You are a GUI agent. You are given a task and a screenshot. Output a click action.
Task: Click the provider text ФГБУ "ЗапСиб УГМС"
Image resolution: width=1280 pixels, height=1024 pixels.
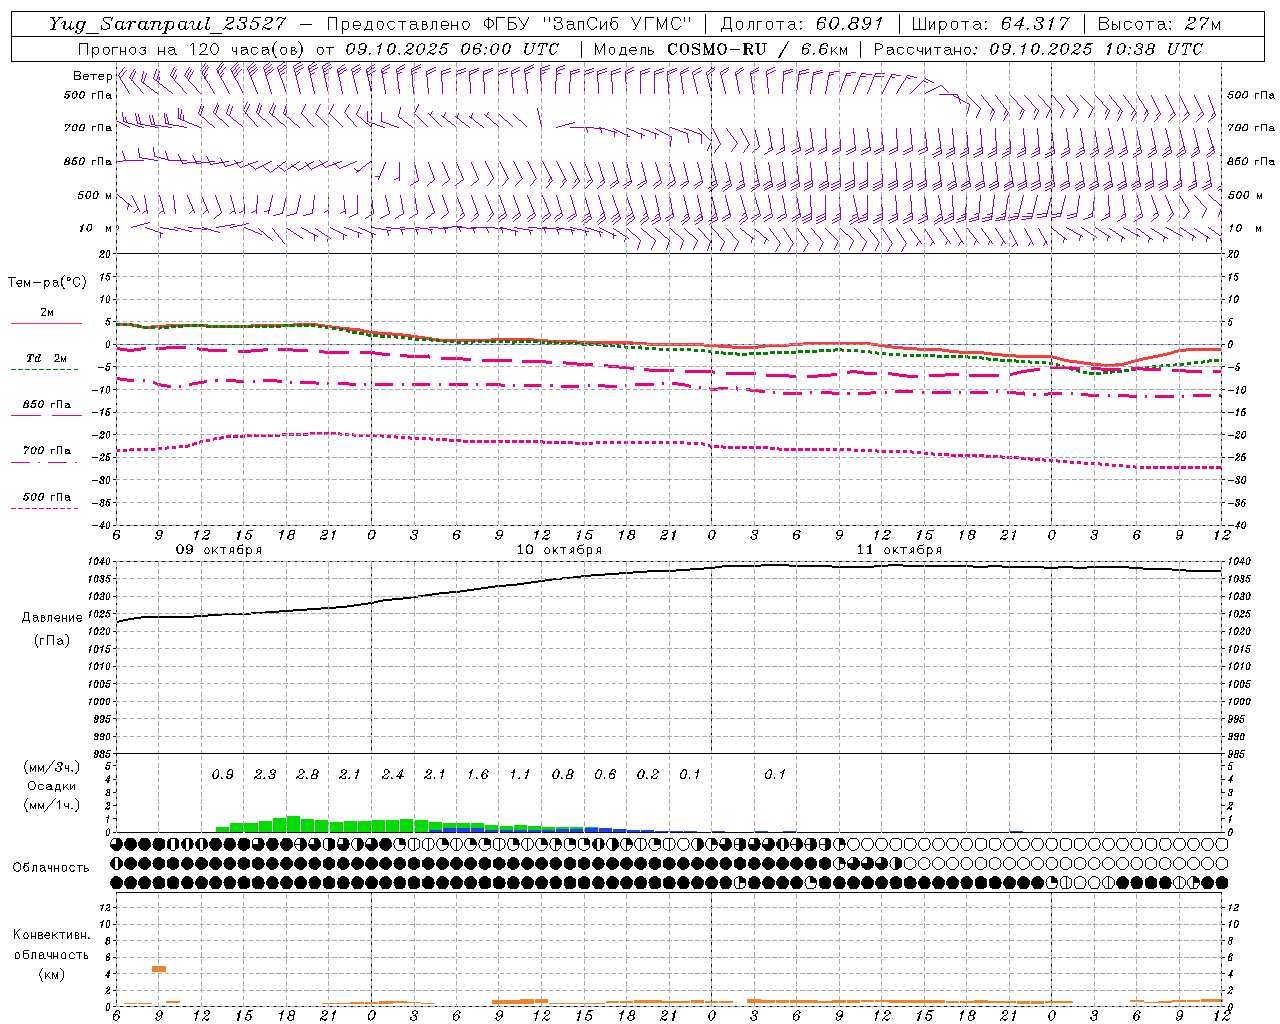point(585,24)
